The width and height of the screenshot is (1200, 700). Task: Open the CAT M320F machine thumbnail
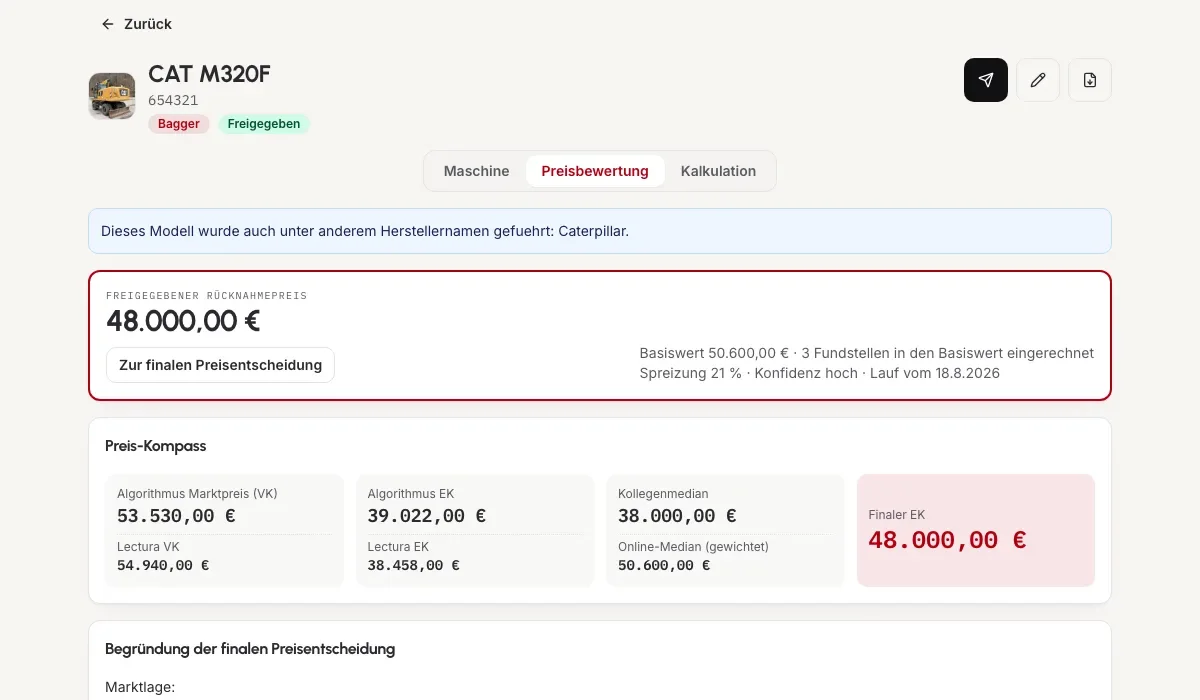pyautogui.click(x=112, y=96)
